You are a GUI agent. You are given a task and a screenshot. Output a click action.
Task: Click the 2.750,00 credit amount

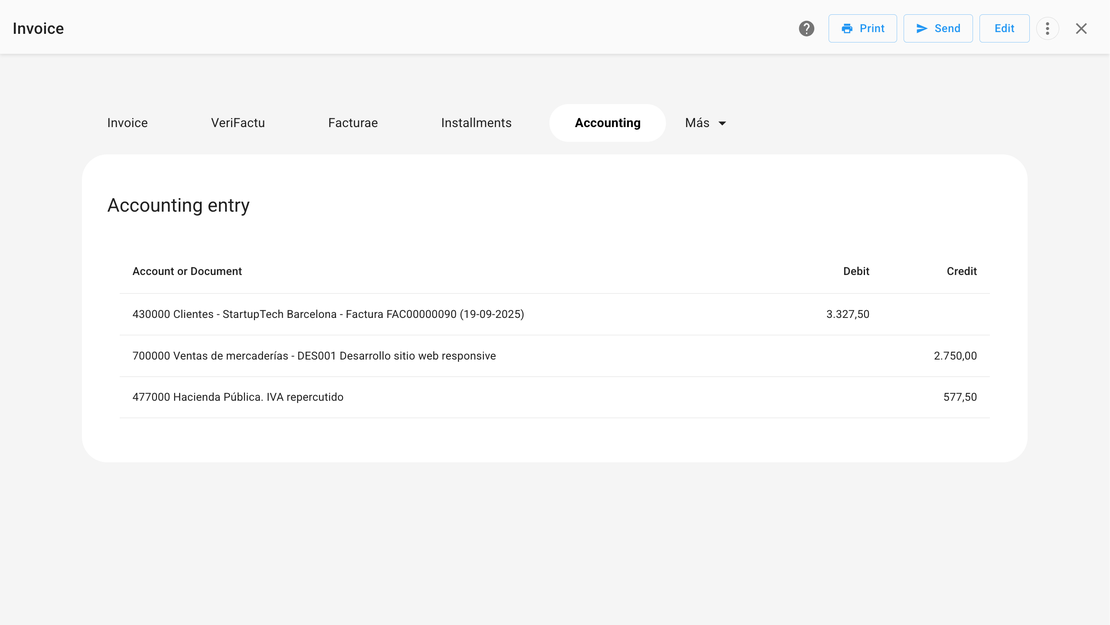[955, 356]
